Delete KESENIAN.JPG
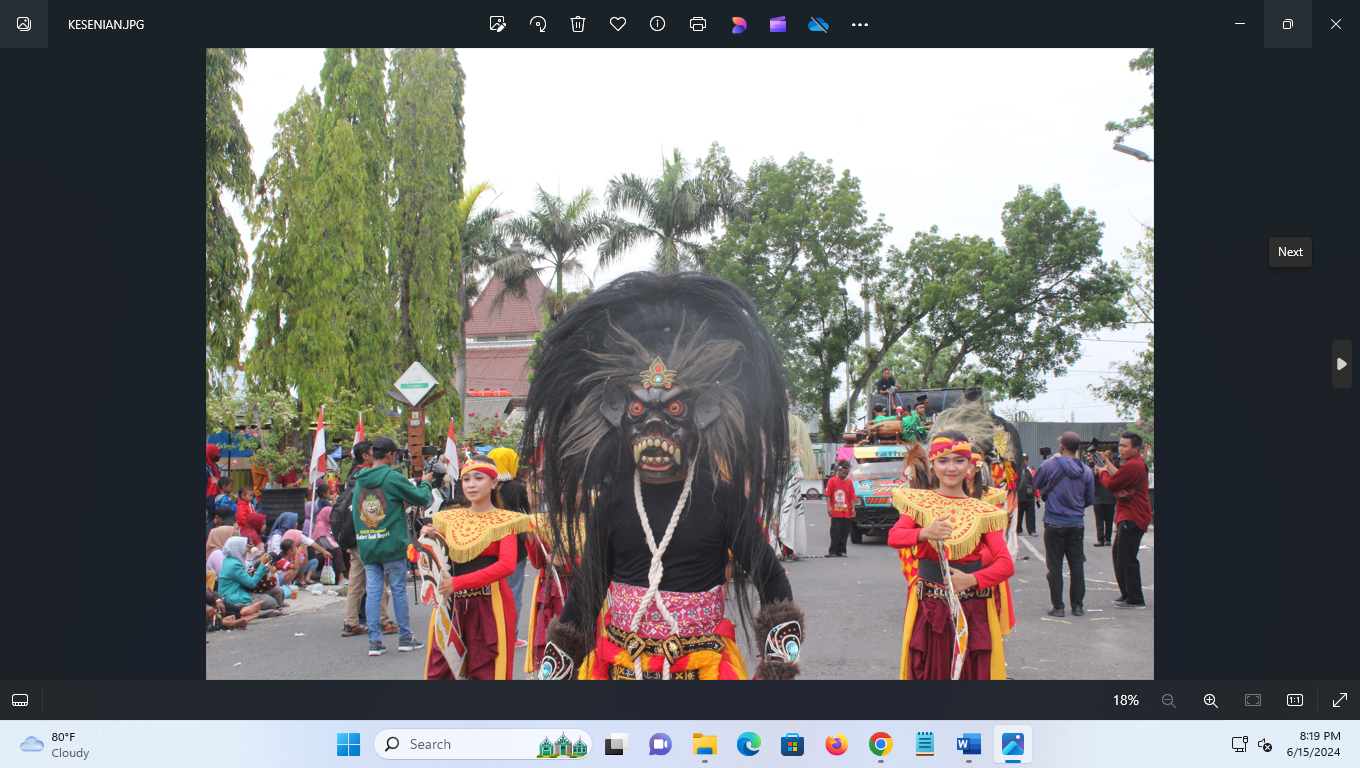 [577, 24]
